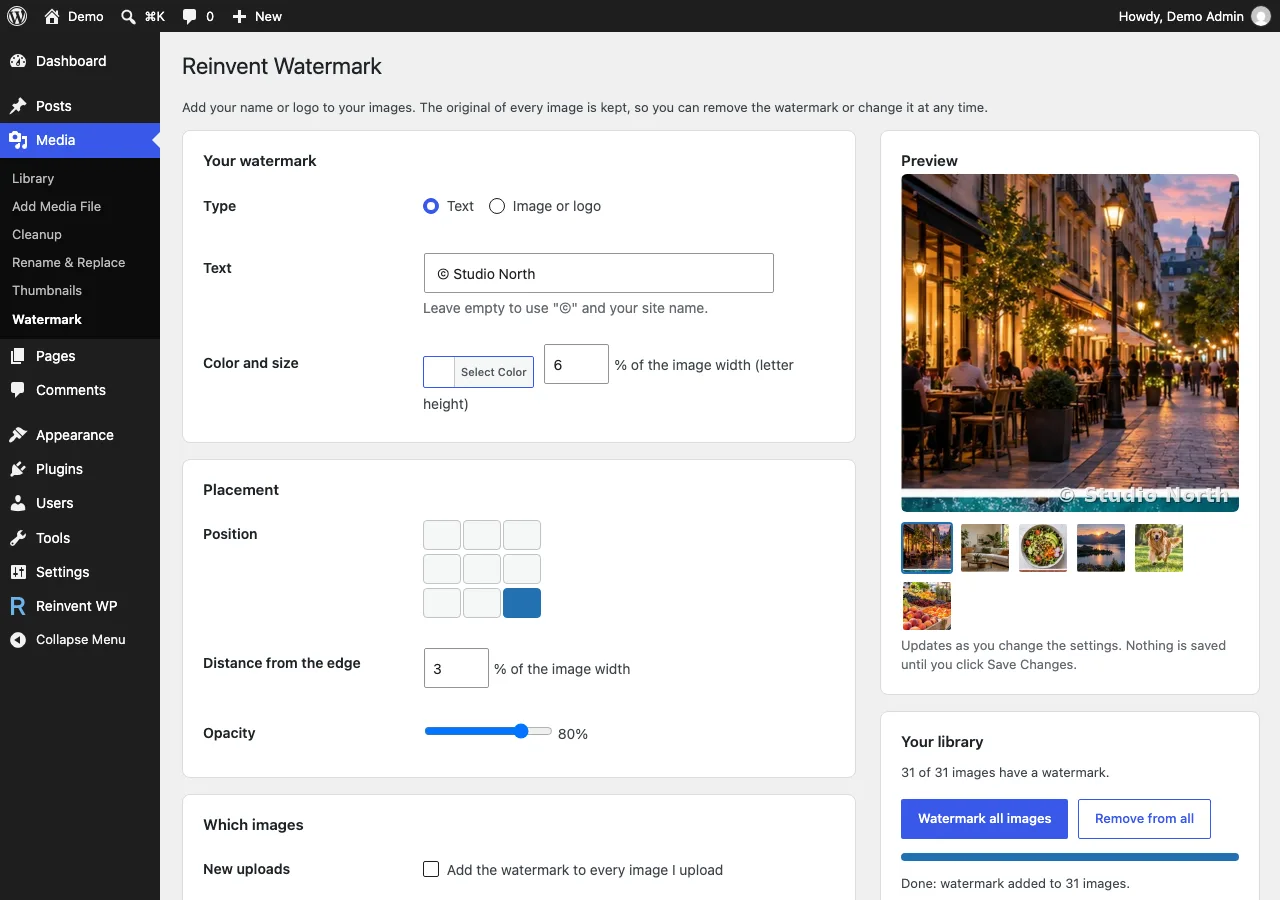
Task: Click the Settings sliders icon
Action: coord(18,572)
